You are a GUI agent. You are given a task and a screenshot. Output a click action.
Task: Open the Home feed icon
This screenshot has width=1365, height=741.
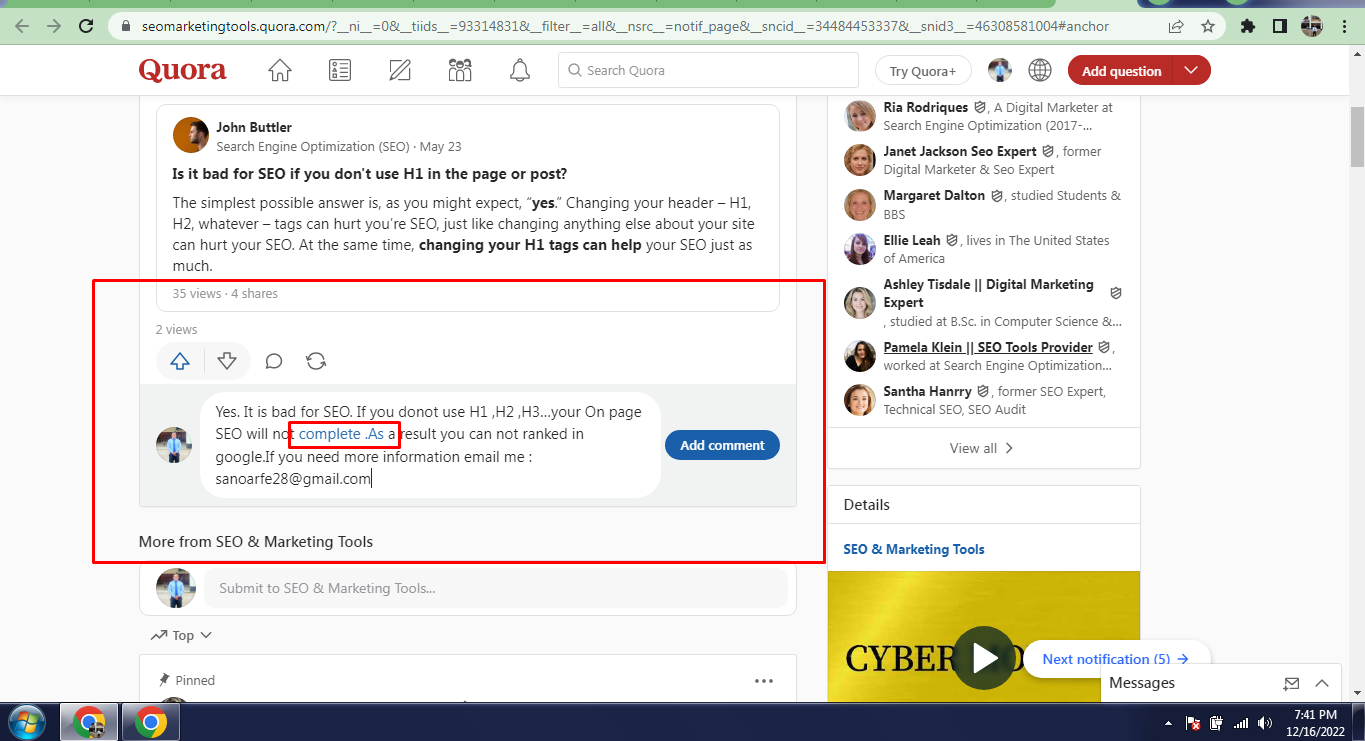click(x=279, y=70)
